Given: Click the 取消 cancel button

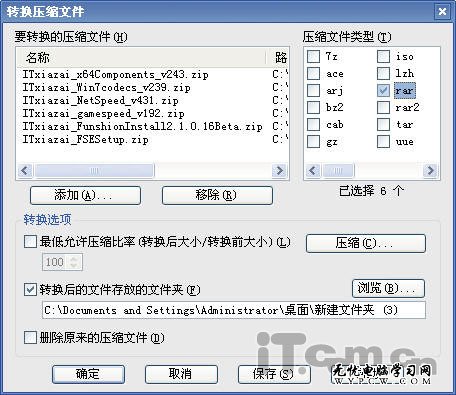Looking at the screenshot, I should pyautogui.click(x=181, y=374).
